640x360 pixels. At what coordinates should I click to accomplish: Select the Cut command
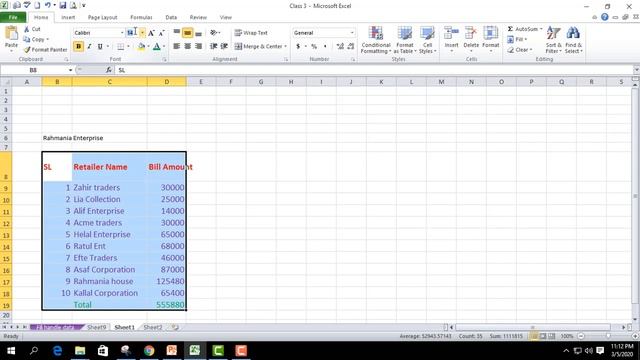(x=32, y=29)
